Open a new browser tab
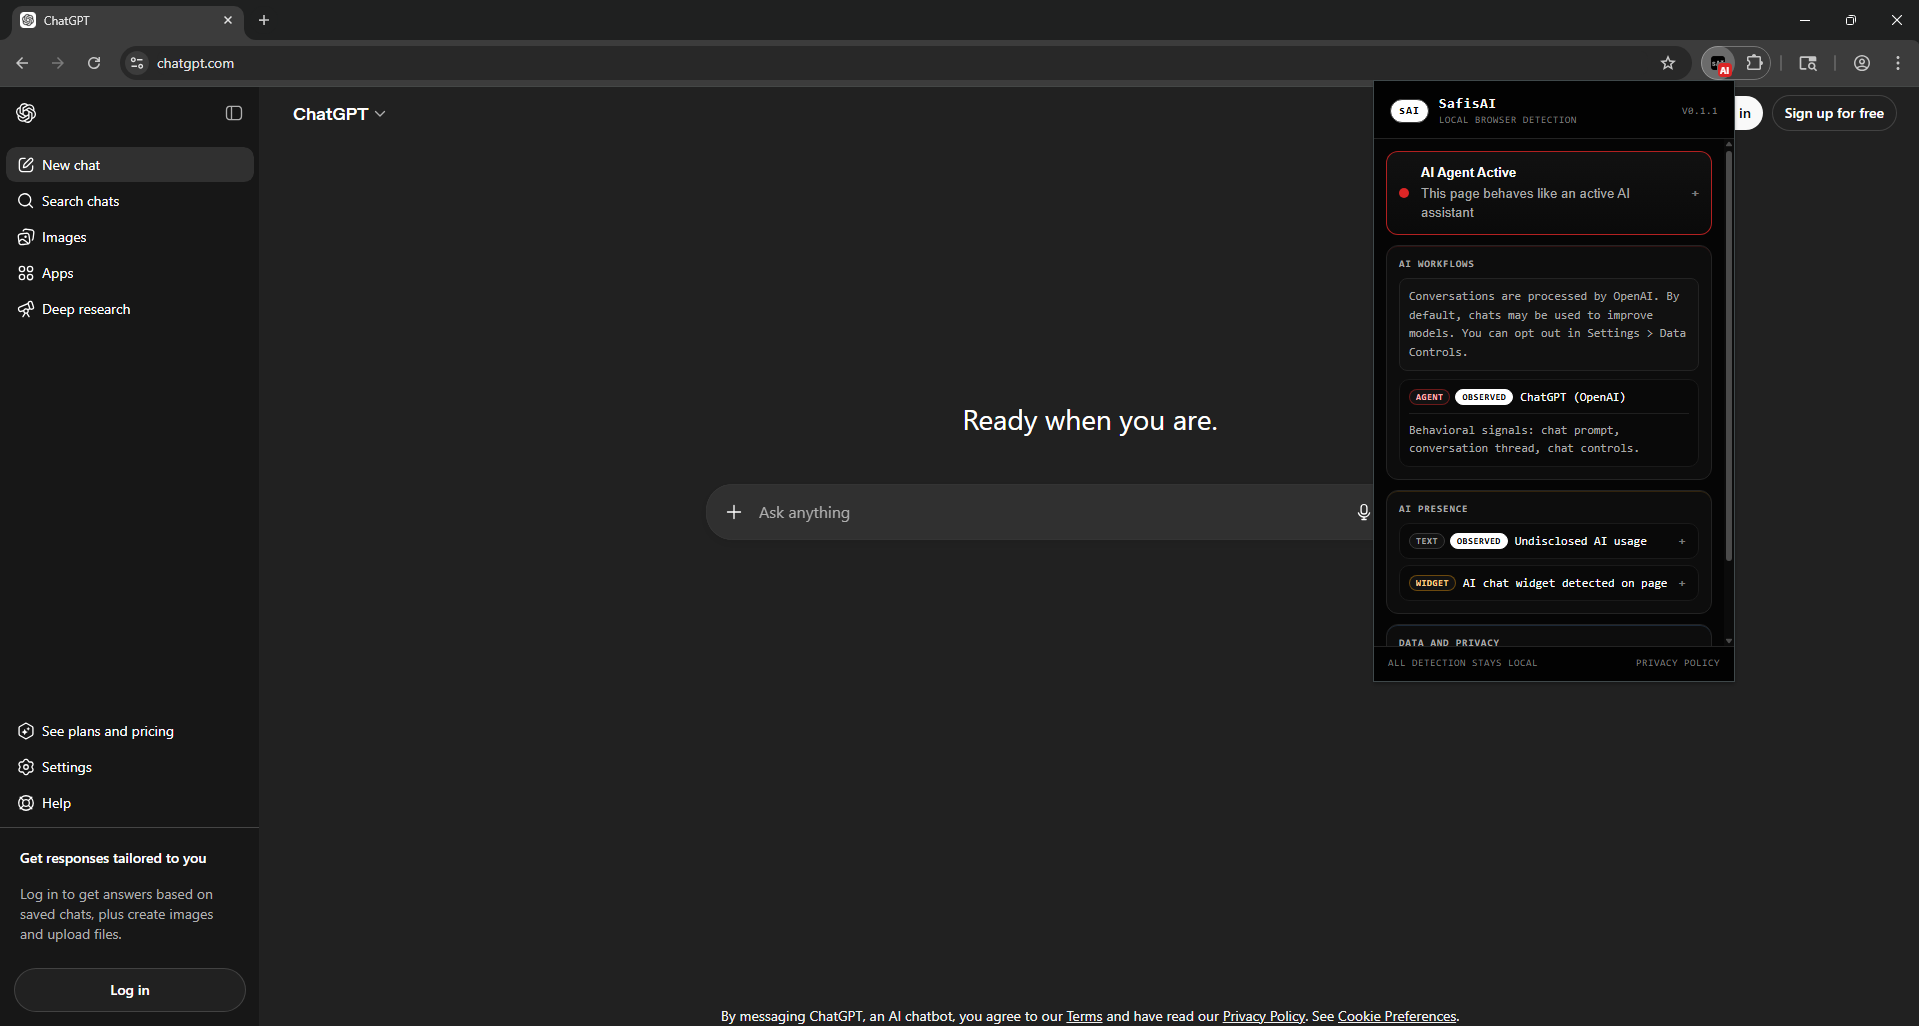The image size is (1919, 1026). [264, 20]
